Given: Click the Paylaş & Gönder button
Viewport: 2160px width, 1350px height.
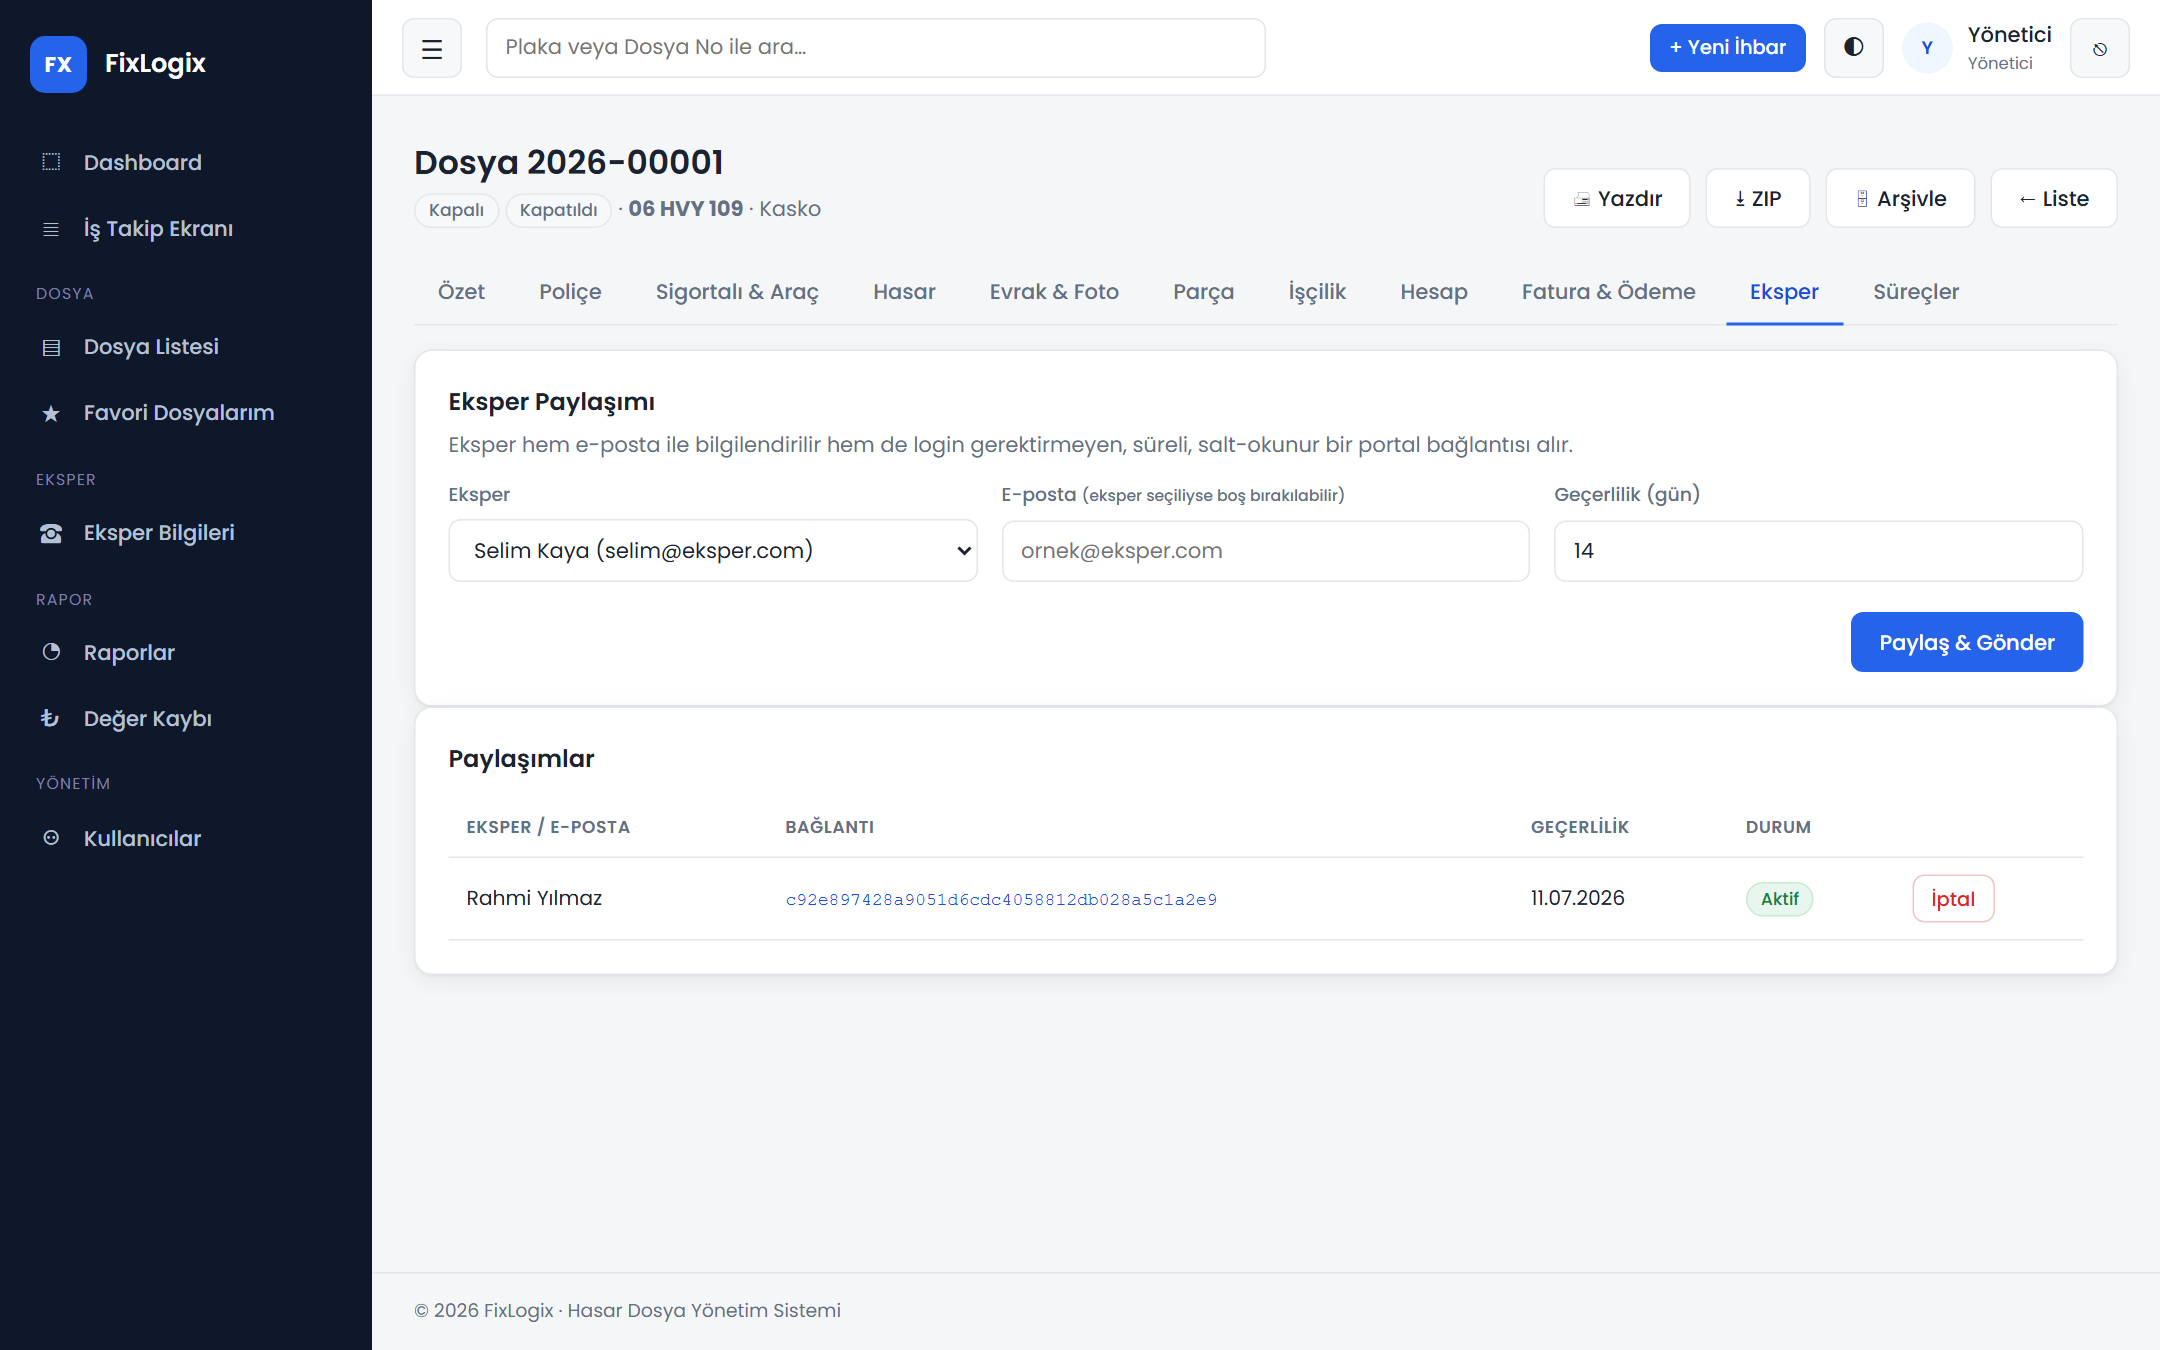Looking at the screenshot, I should 1966,642.
